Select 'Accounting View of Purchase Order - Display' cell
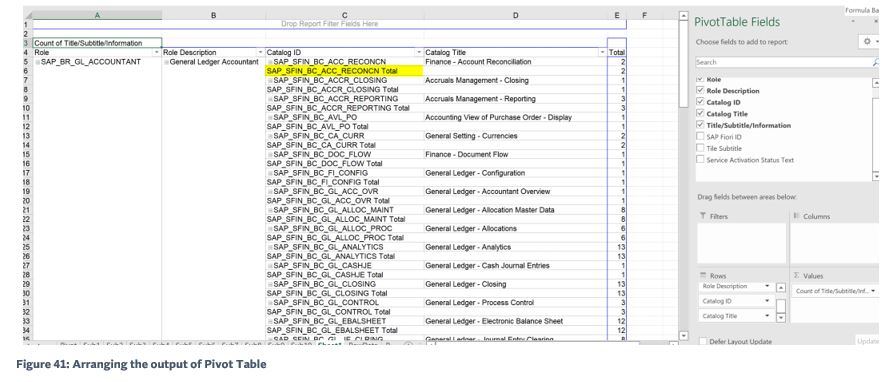Viewport: 885px width, 382px height. [x=515, y=117]
